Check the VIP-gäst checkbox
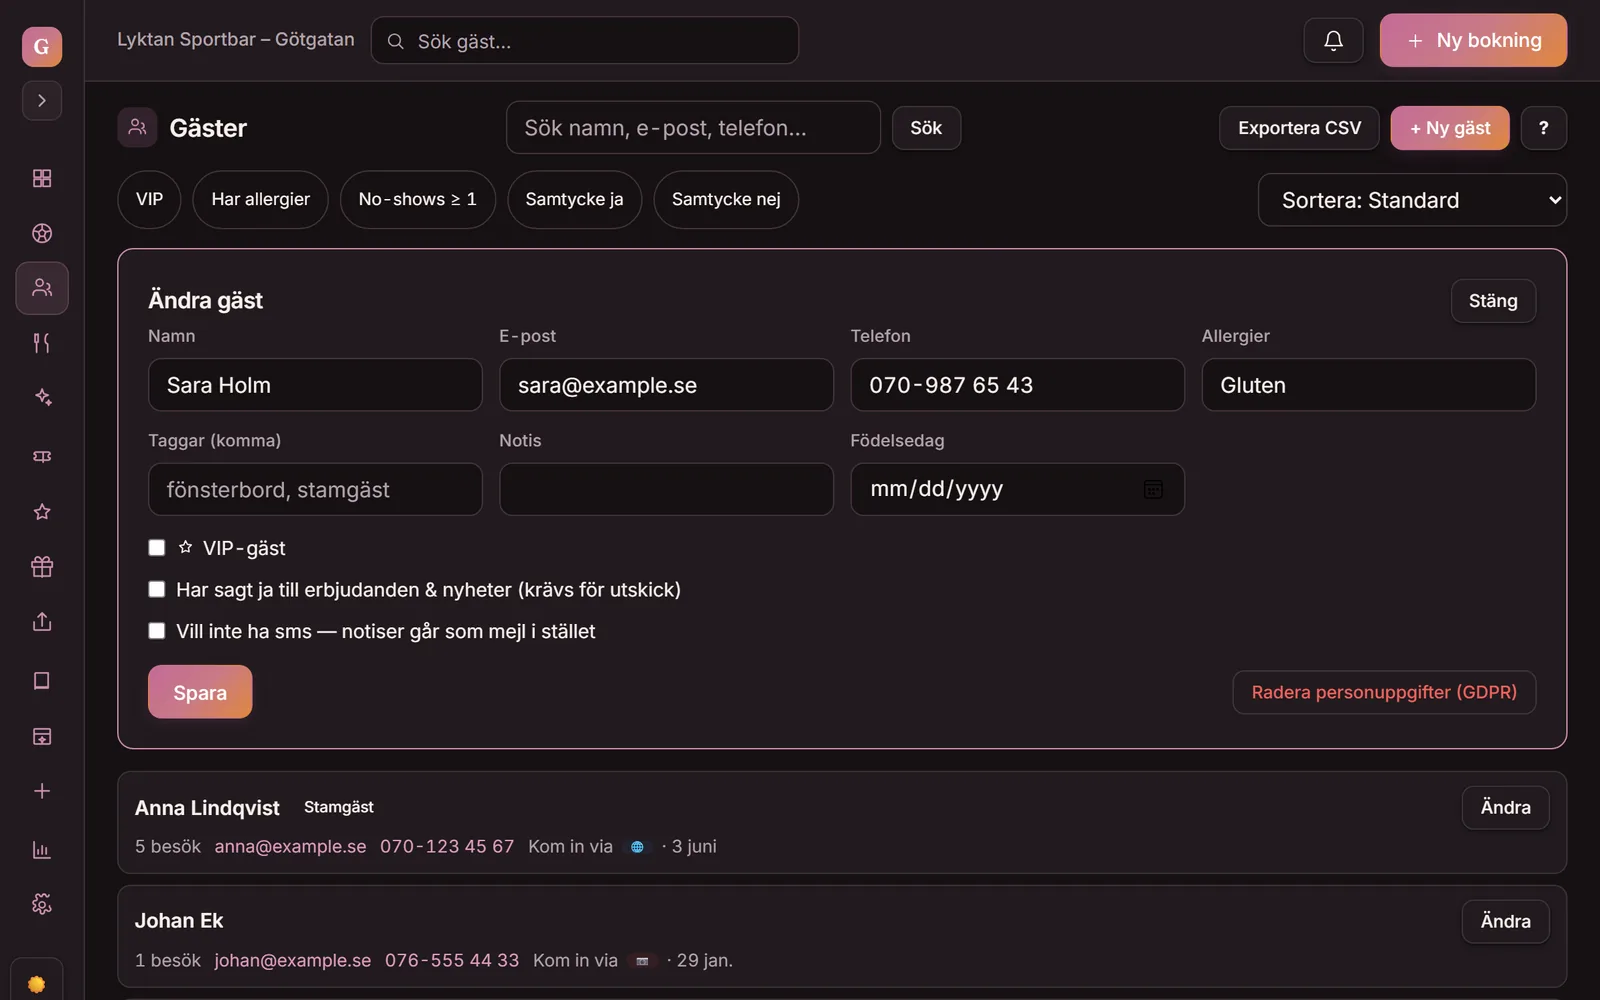 (157, 547)
